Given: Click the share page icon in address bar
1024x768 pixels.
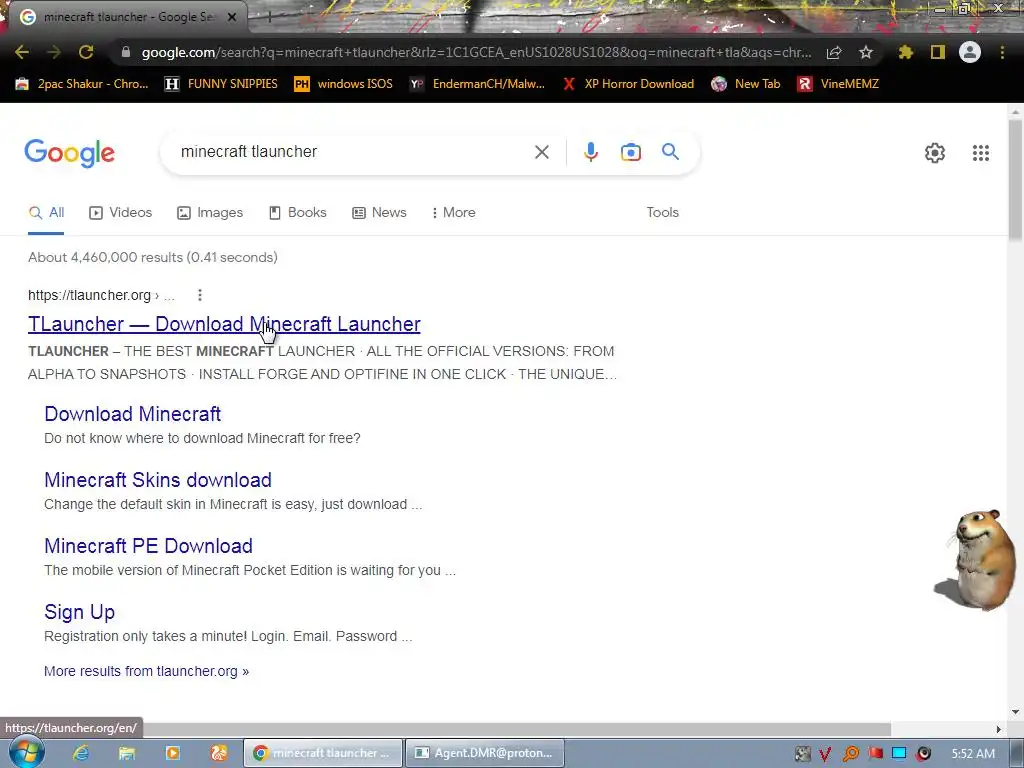Looking at the screenshot, I should click(x=834, y=52).
